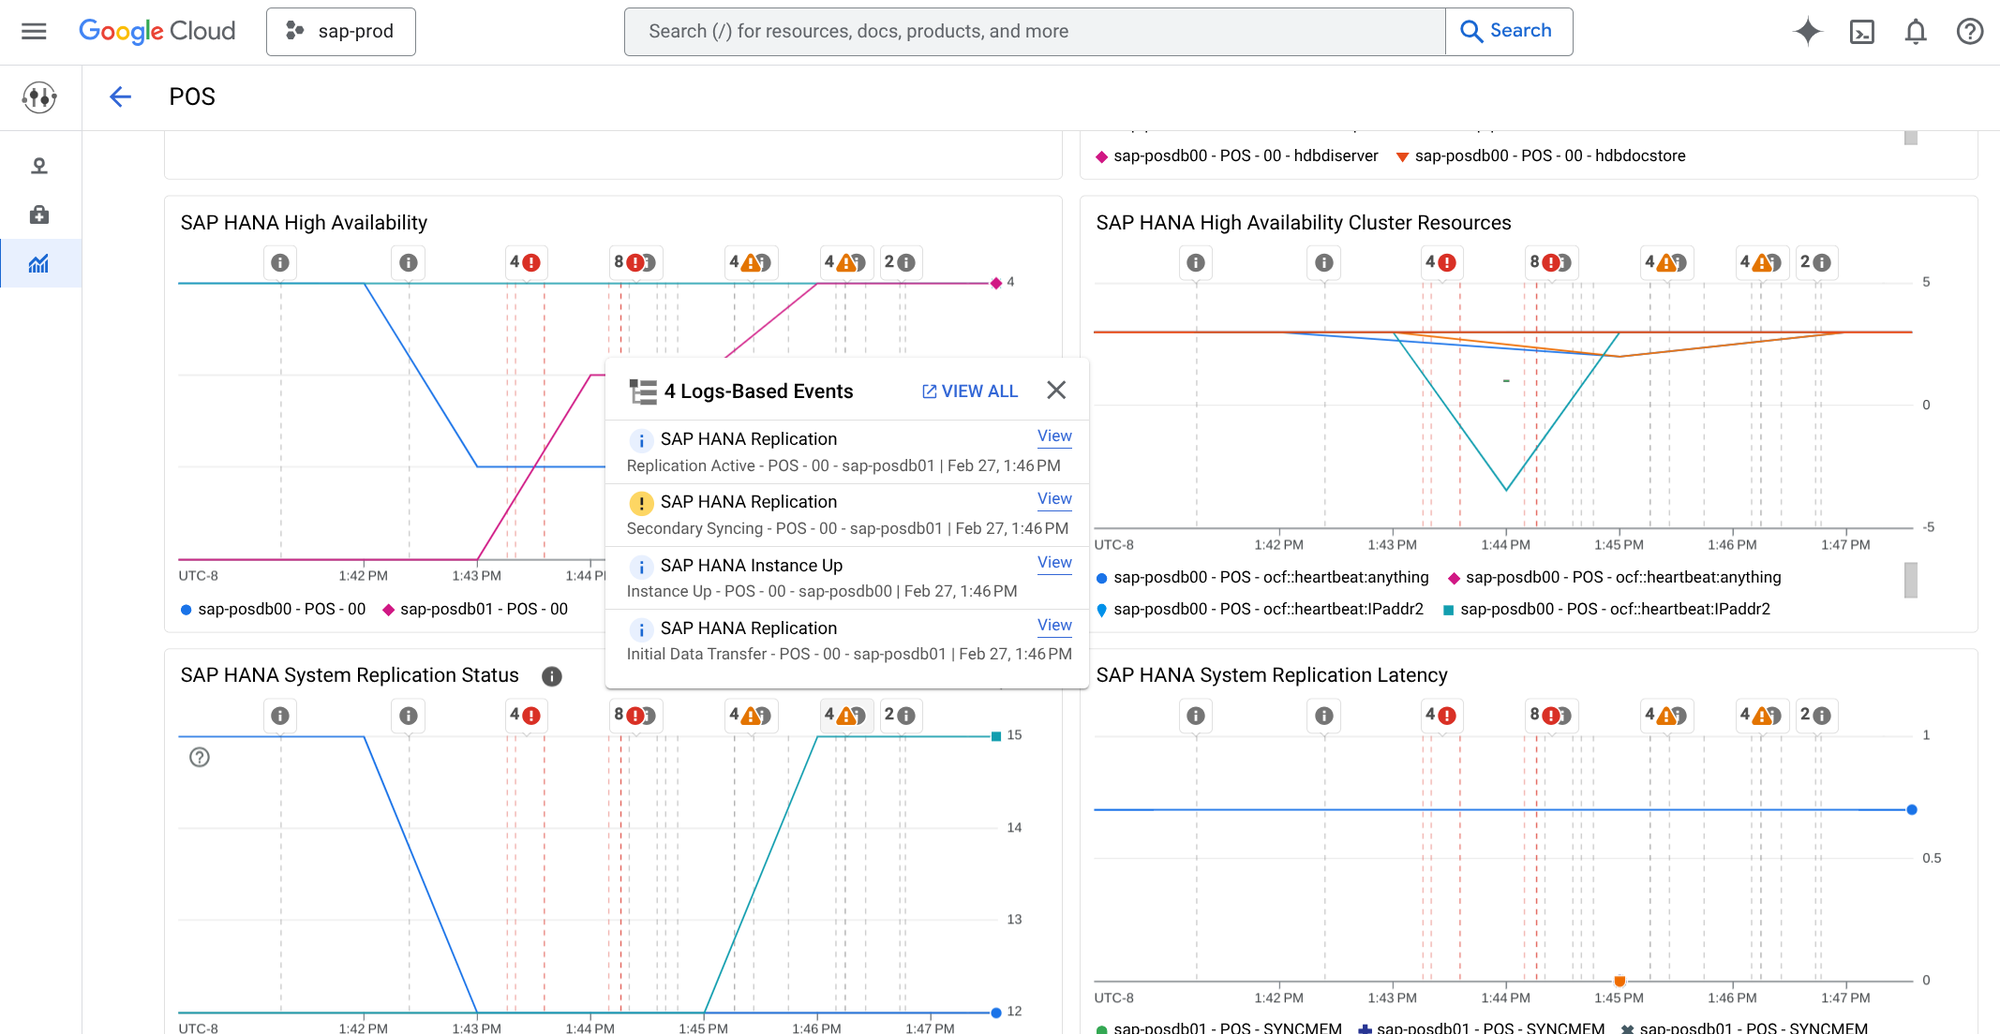Screen dimensions: 2000x1034
Task: Toggle pink diamond heartbeat:anything legend entry
Action: pyautogui.click(x=1614, y=577)
